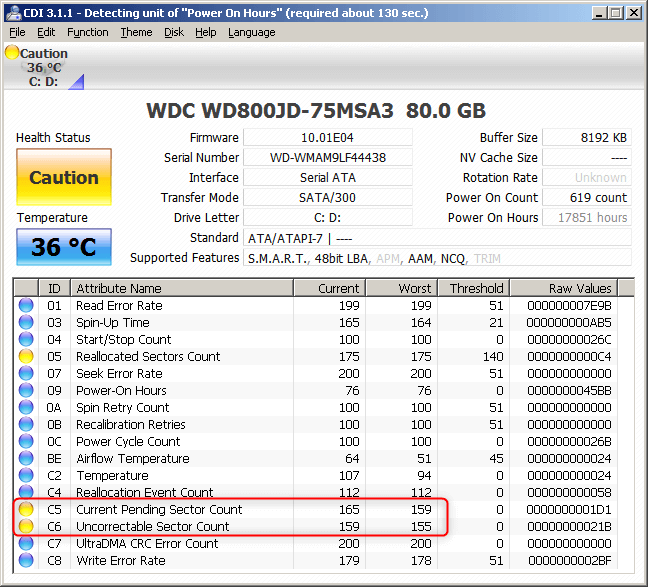Select the Write Error Rate attribute name
The height and width of the screenshot is (587, 648).
tap(121, 560)
